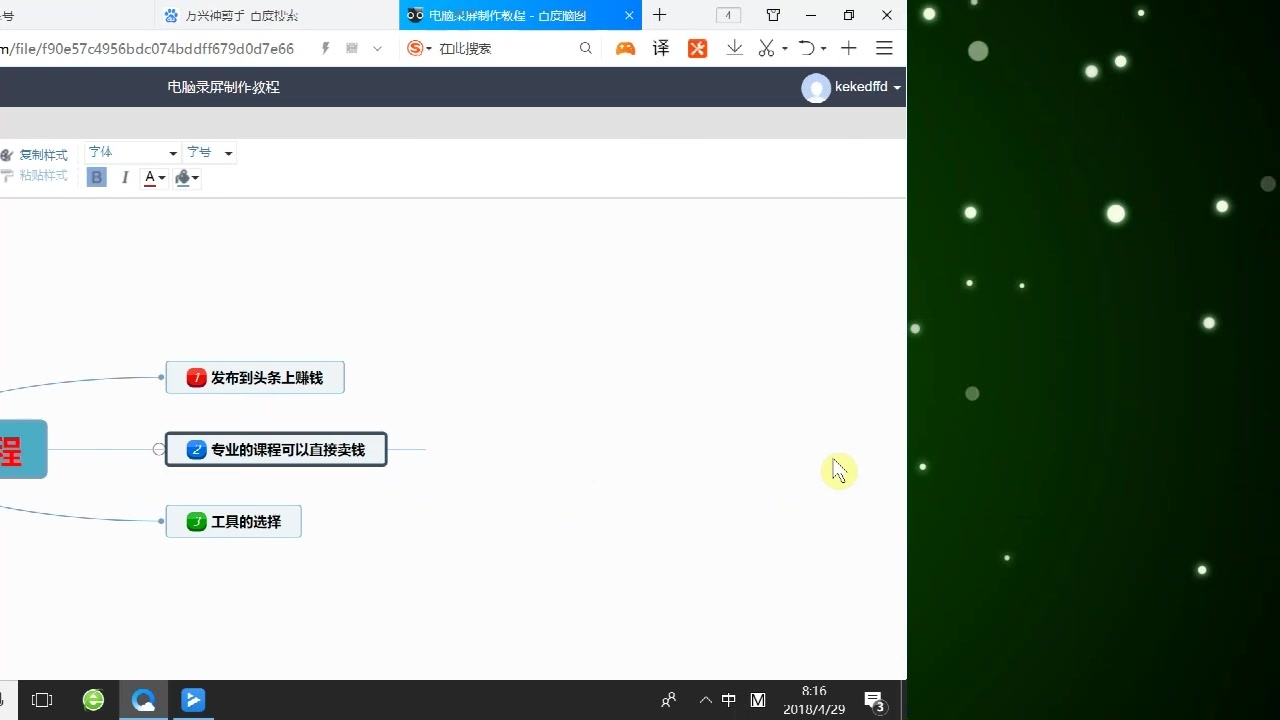Click the magnifier search icon
The height and width of the screenshot is (720, 1280).
click(x=586, y=48)
